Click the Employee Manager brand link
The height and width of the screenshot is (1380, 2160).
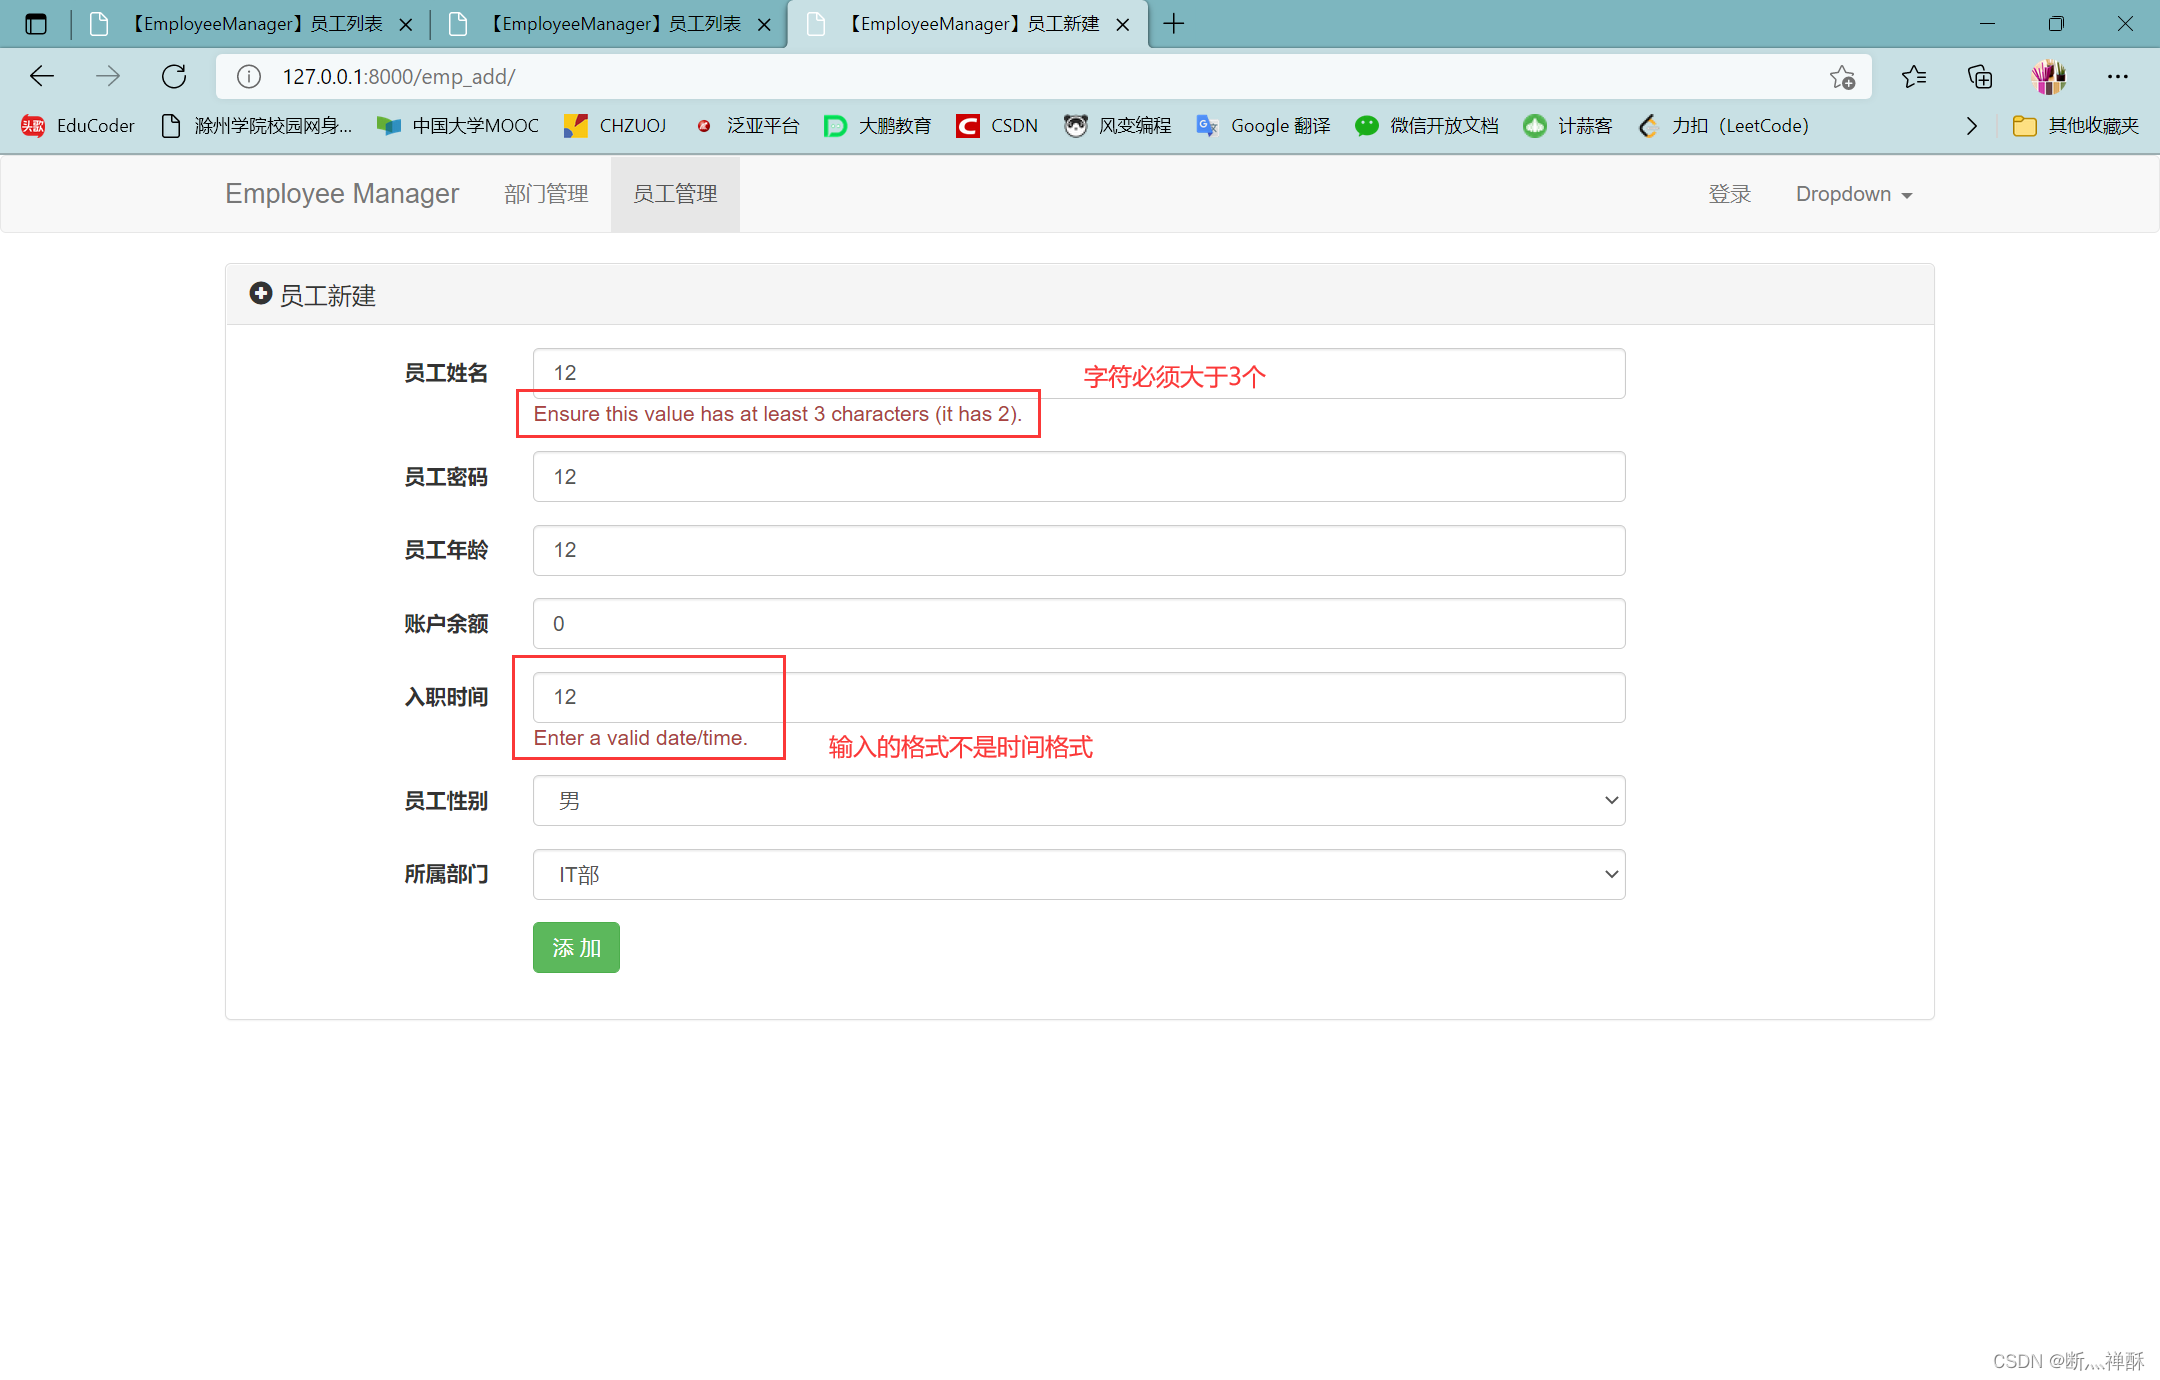[342, 194]
